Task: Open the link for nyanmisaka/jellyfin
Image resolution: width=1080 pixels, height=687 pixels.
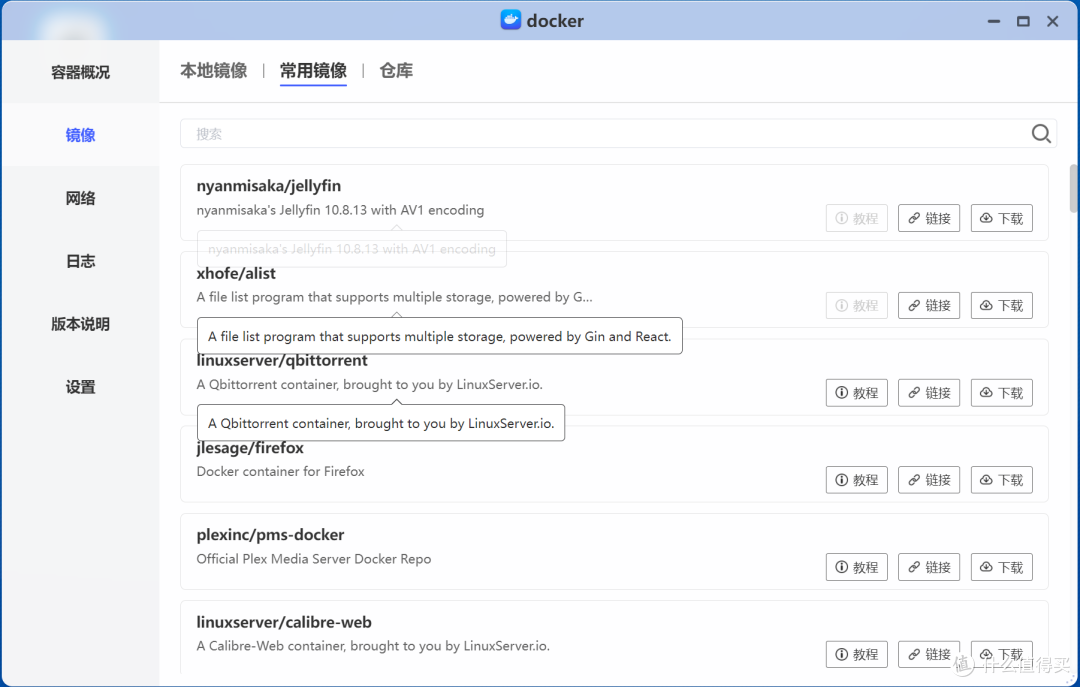Action: pos(928,218)
